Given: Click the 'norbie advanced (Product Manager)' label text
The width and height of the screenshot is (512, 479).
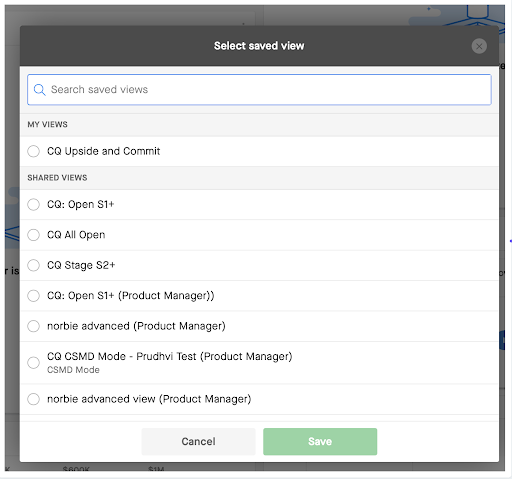Looking at the screenshot, I should pos(136,326).
